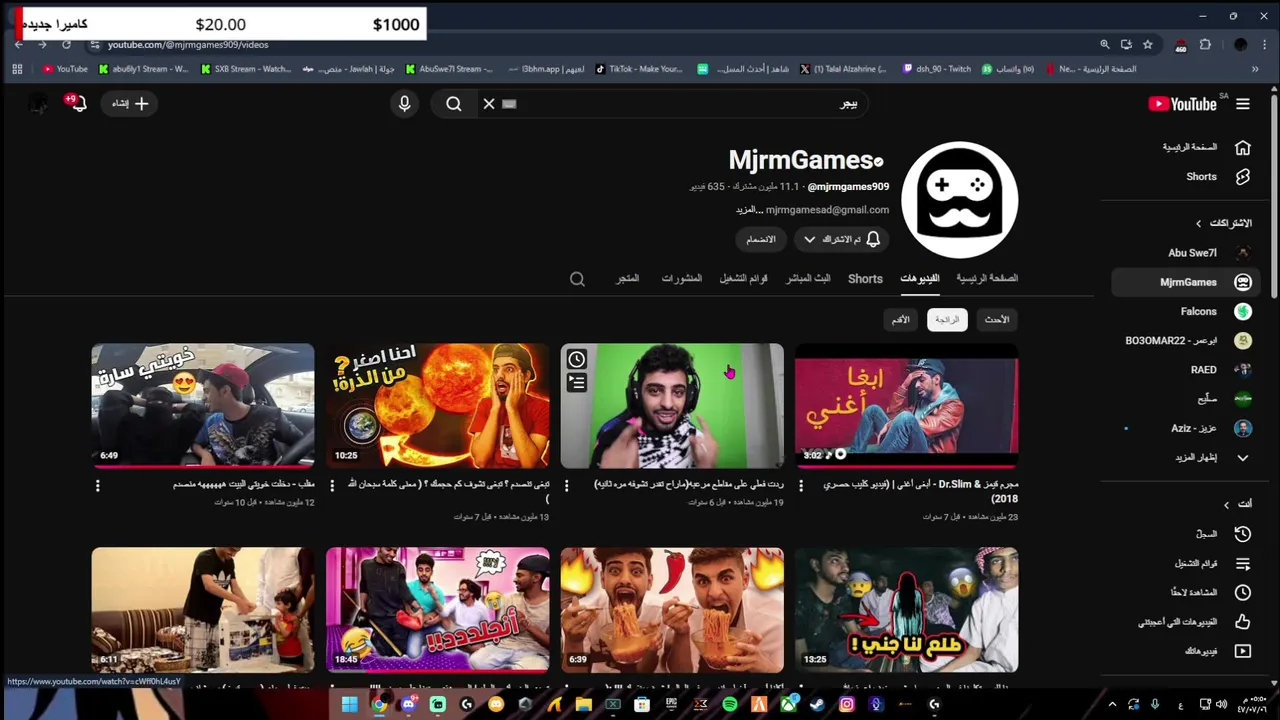
Task: Open the 'طلع لنا جني' video thumbnail
Action: pyautogui.click(x=907, y=609)
